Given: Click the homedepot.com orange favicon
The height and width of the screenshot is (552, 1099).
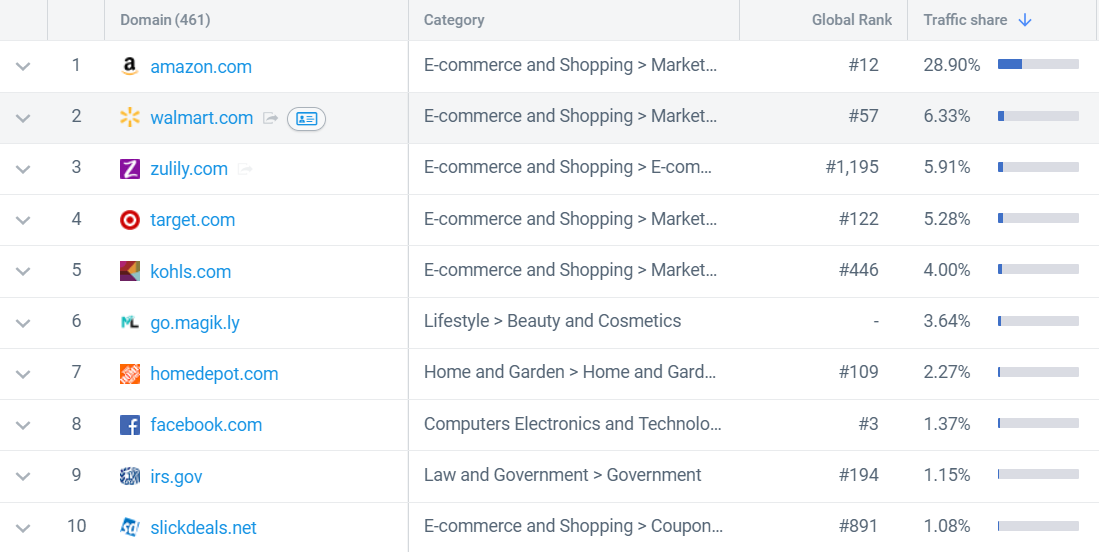Looking at the screenshot, I should 130,374.
